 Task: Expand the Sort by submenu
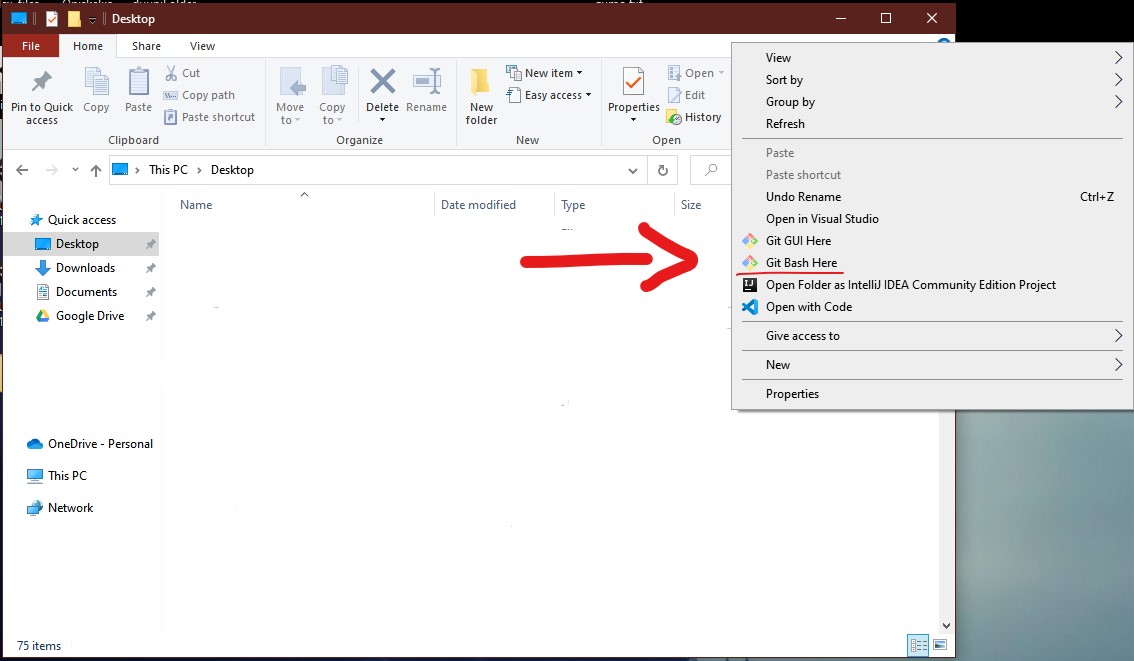tap(784, 80)
